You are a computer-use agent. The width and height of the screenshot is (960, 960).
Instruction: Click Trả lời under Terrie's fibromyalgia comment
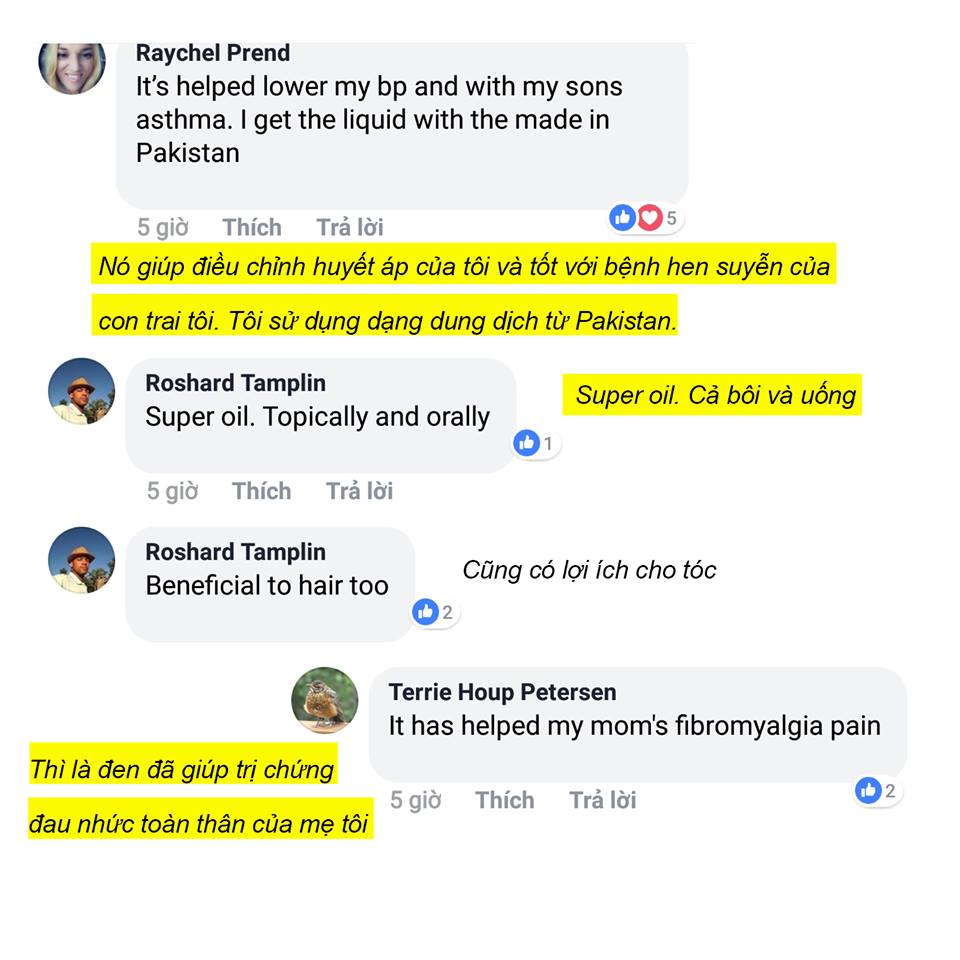(603, 800)
